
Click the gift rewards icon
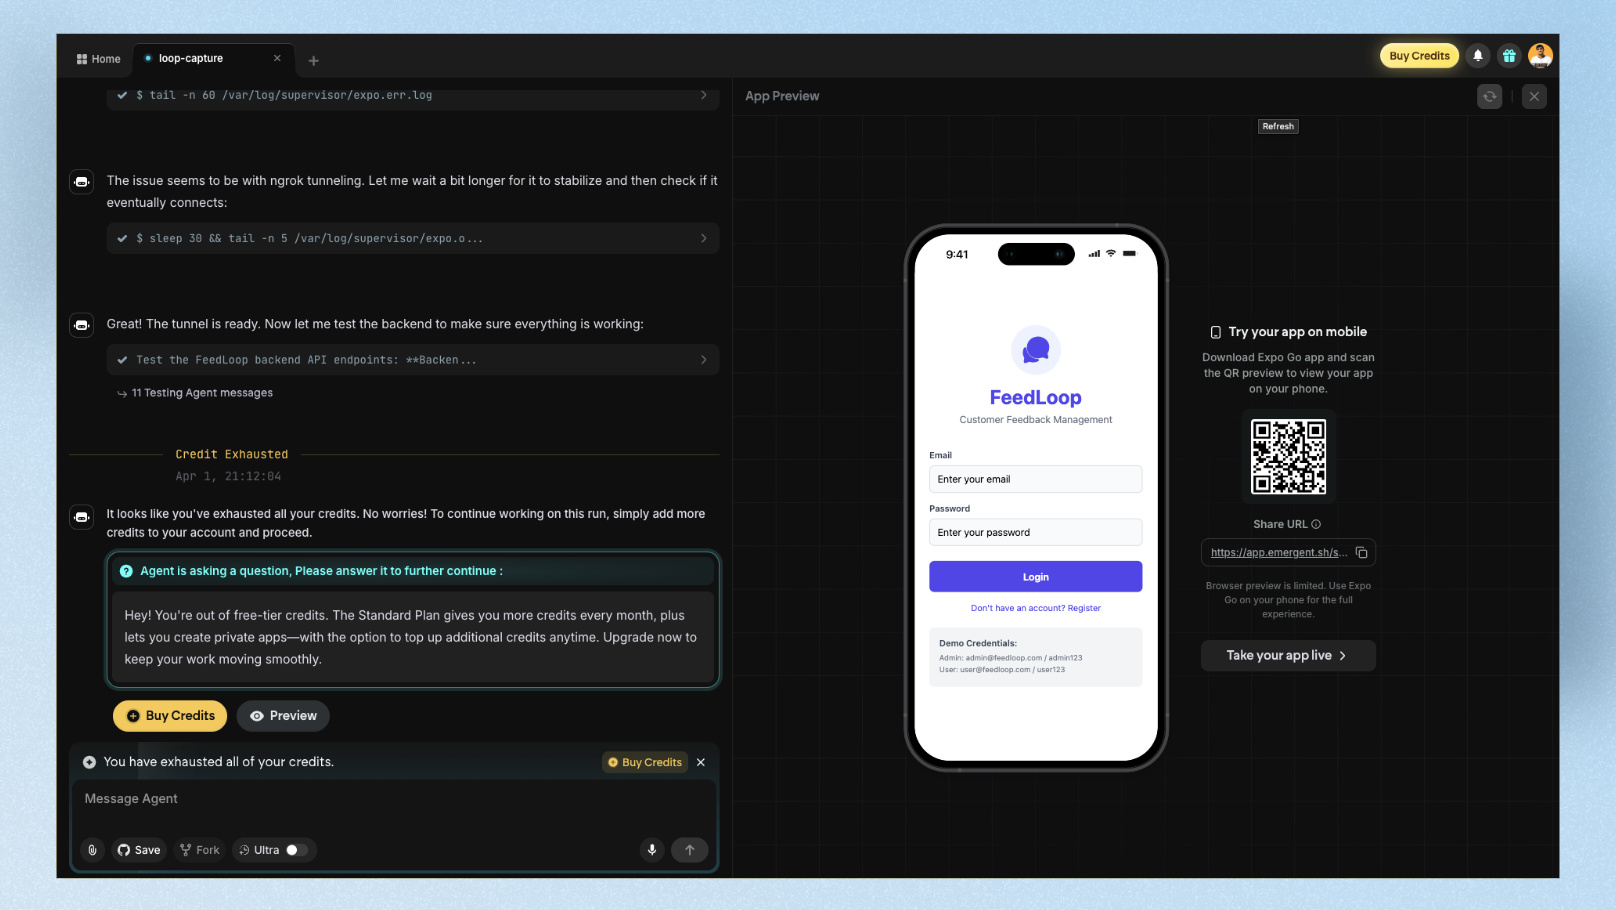(x=1508, y=55)
